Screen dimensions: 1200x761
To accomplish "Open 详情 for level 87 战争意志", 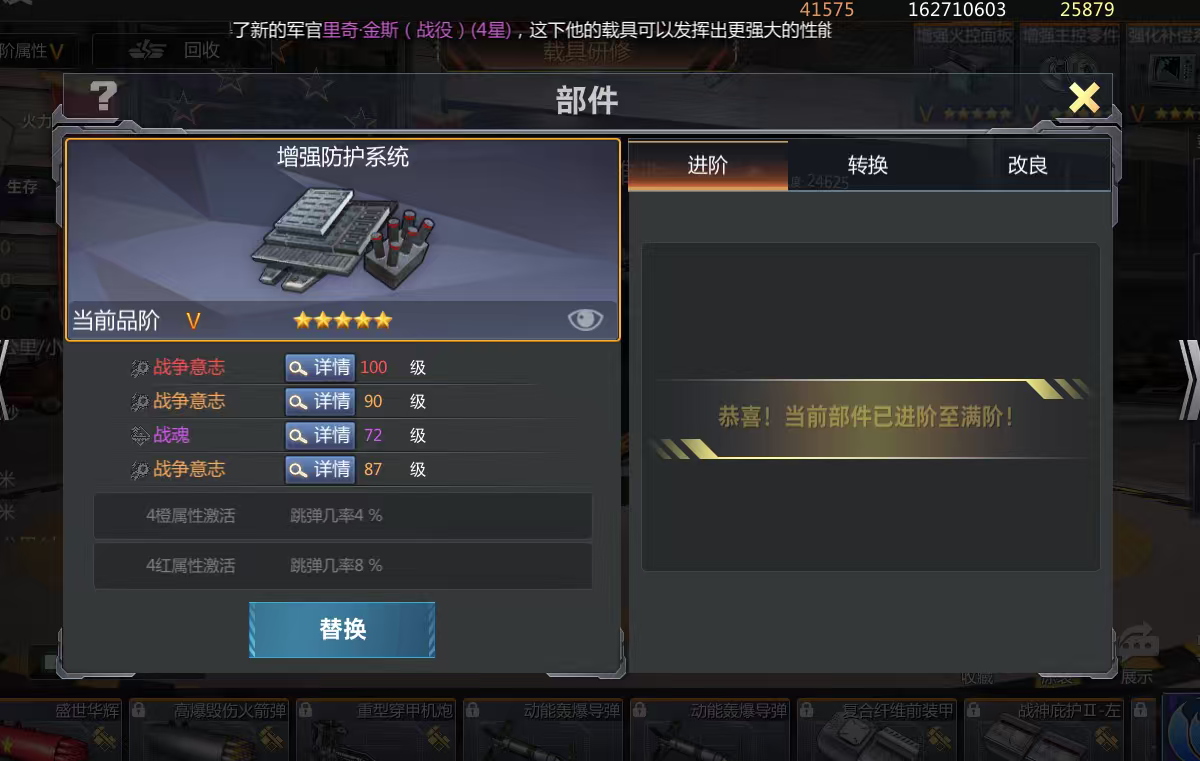I will click(x=319, y=469).
